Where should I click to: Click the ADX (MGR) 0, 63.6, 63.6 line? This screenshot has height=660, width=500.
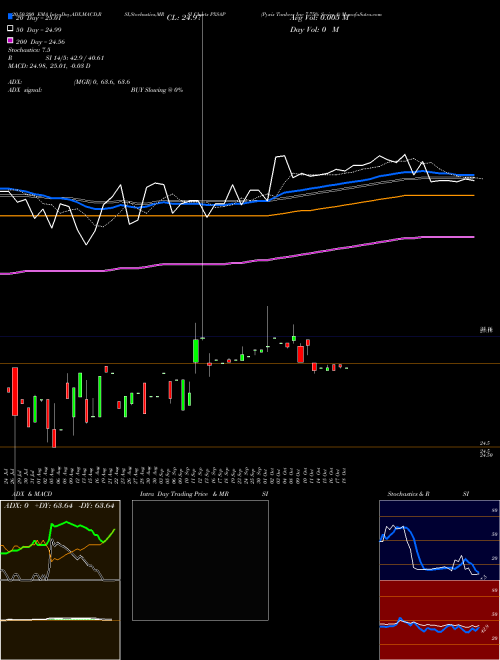pos(69,82)
